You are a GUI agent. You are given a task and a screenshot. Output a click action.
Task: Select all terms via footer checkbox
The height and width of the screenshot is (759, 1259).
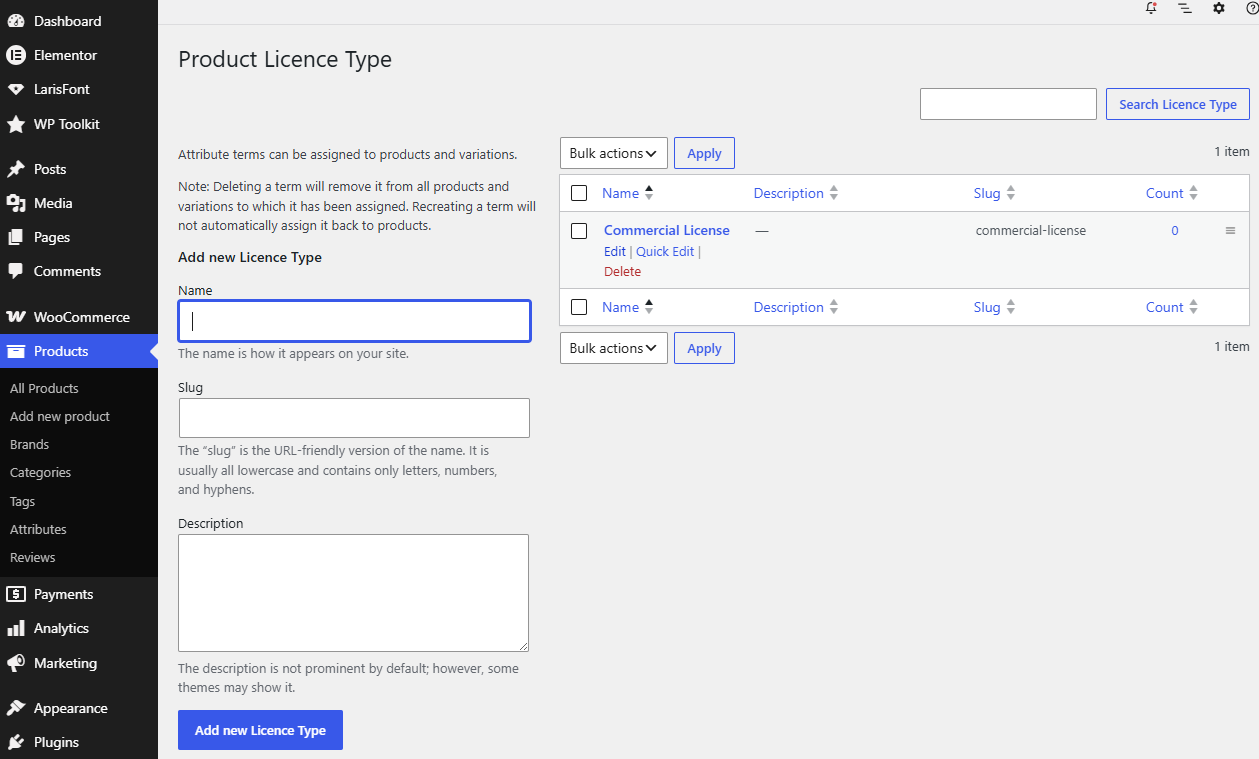tap(579, 307)
